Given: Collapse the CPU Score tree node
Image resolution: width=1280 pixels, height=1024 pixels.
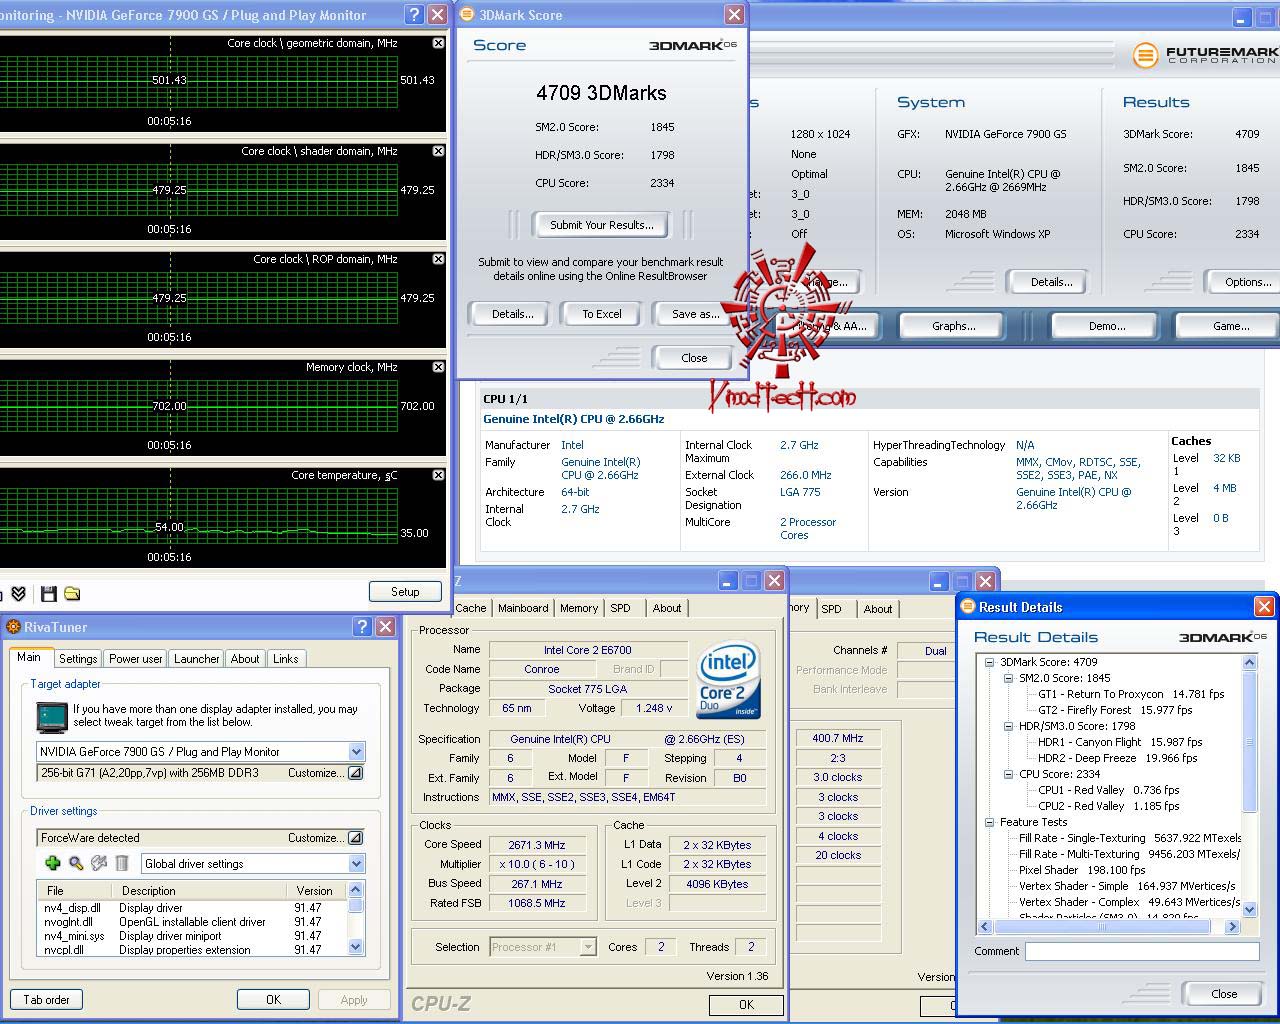Looking at the screenshot, I should click(1008, 774).
